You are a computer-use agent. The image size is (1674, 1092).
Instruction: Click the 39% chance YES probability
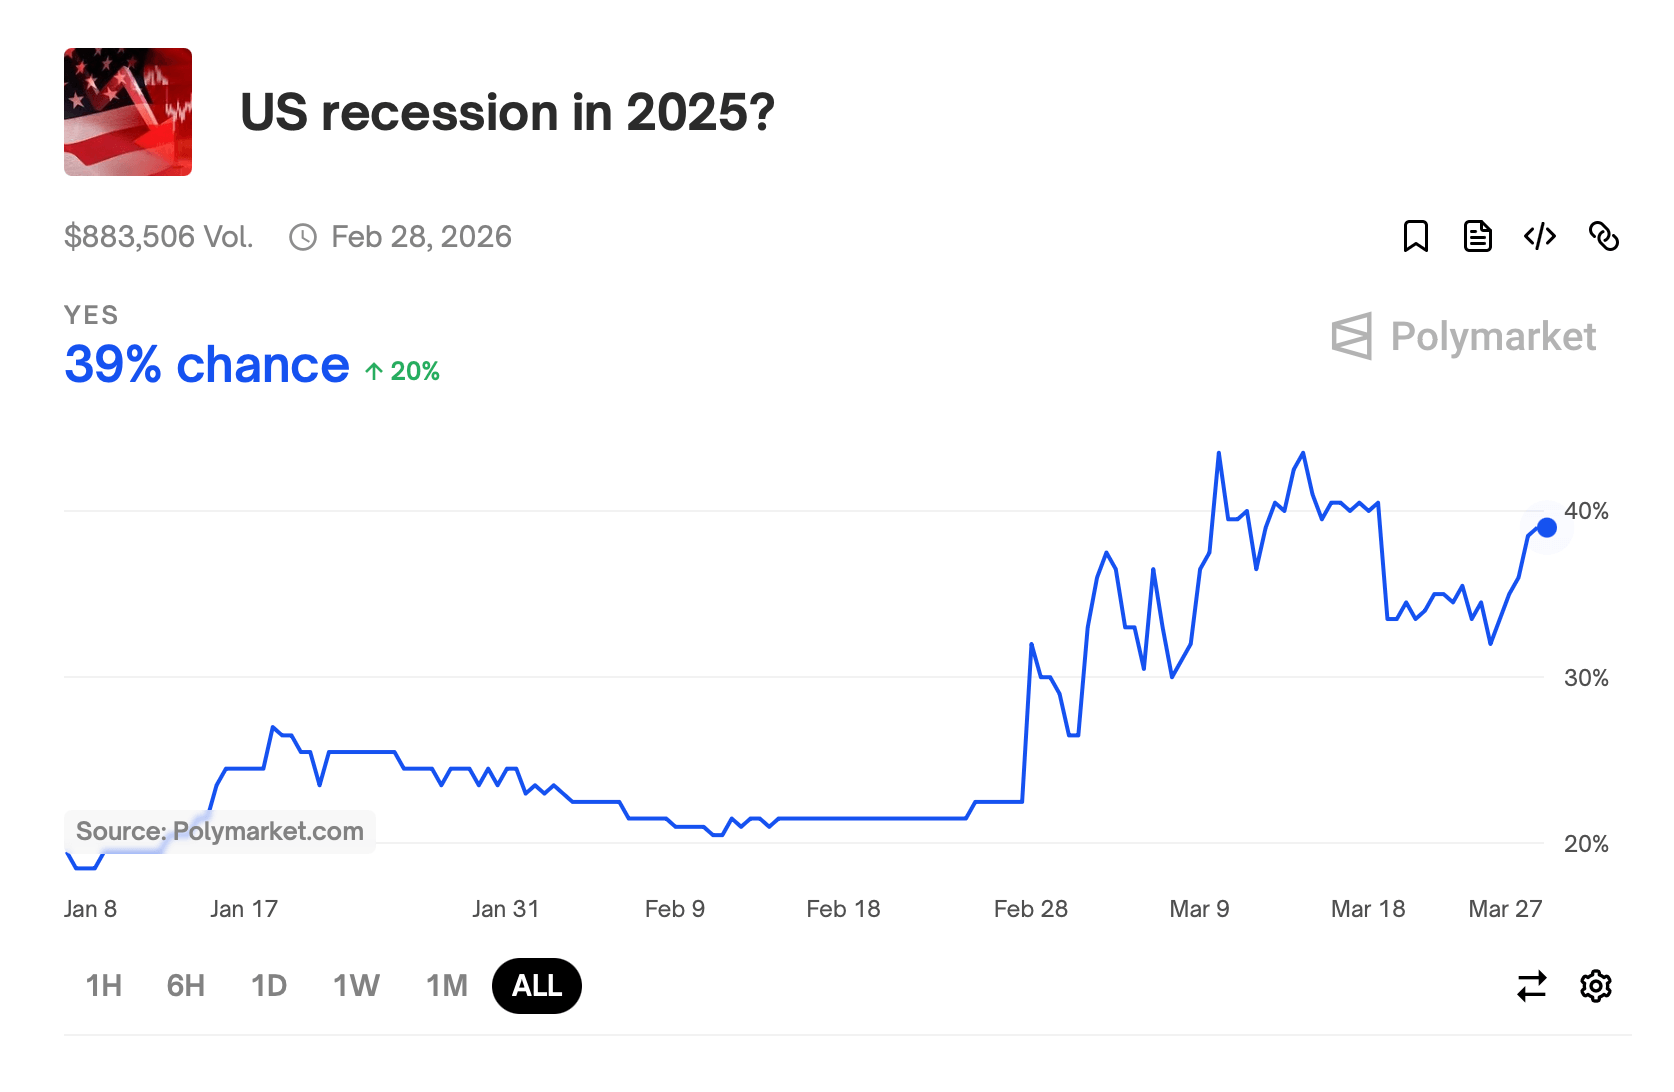205,365
